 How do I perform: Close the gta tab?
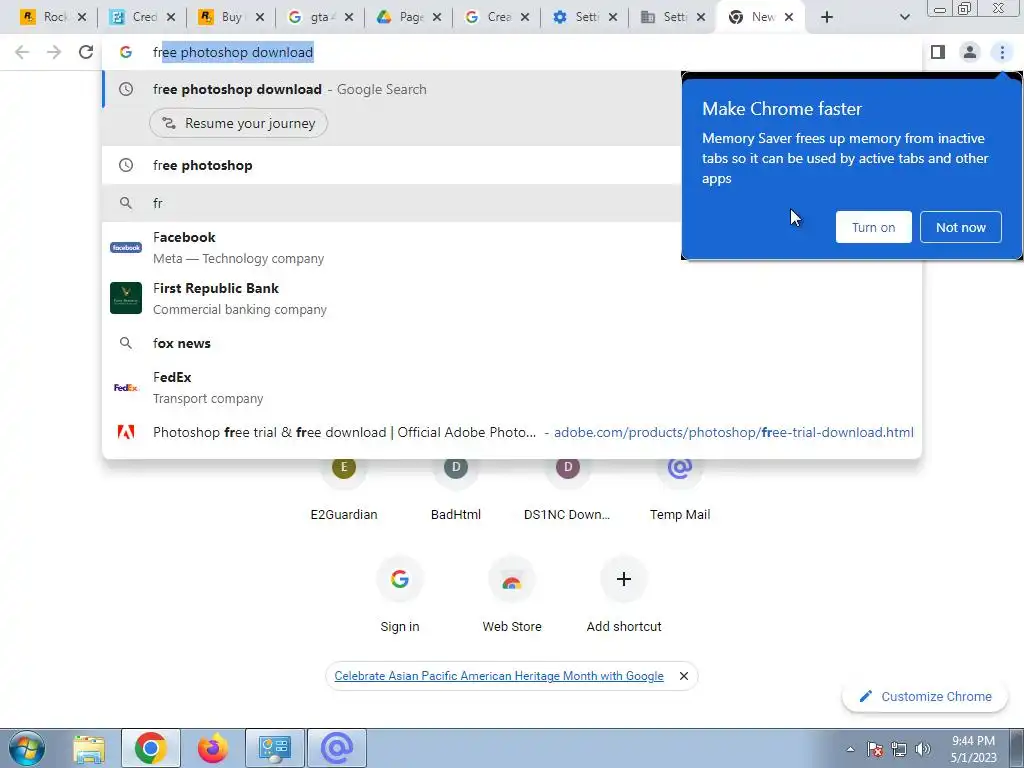pos(349,18)
